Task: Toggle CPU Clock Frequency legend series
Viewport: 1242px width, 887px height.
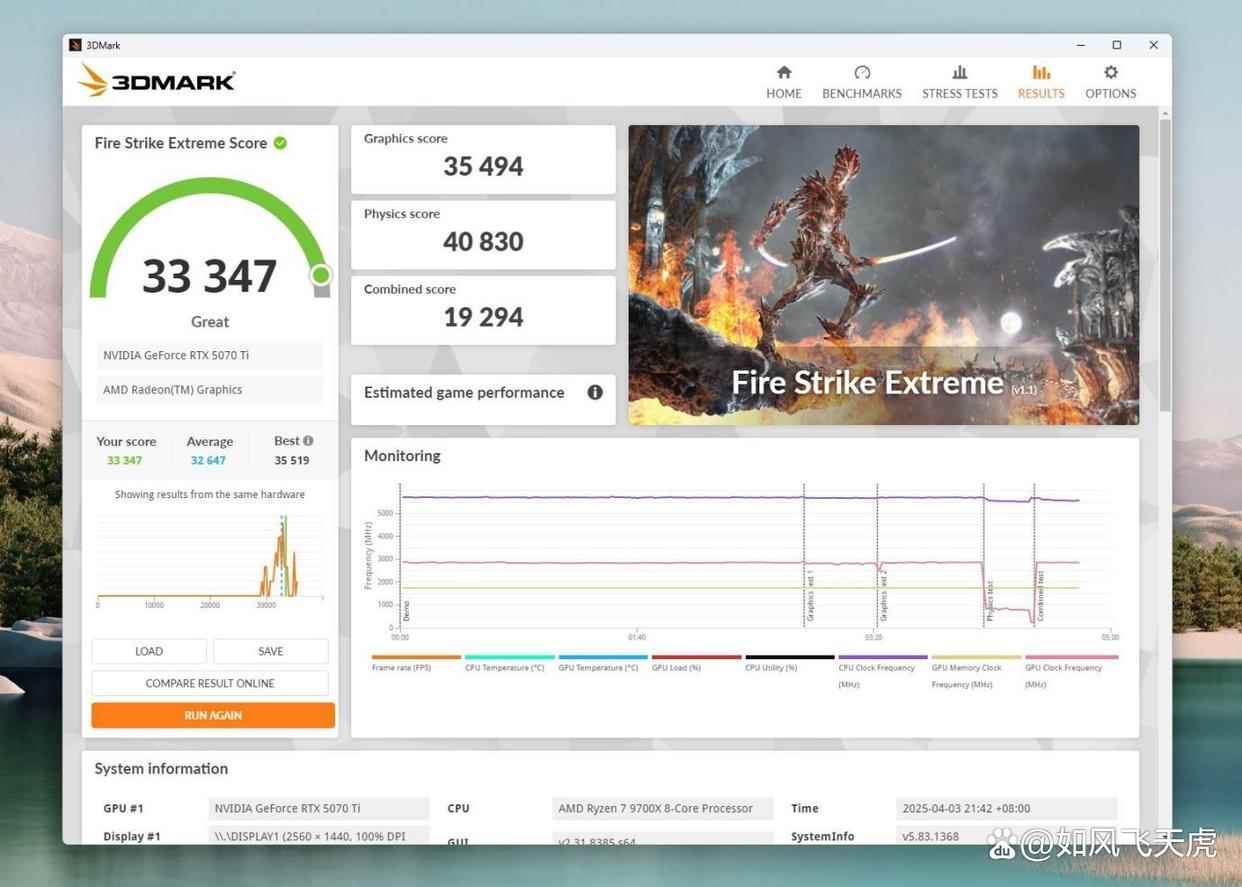Action: [876, 667]
